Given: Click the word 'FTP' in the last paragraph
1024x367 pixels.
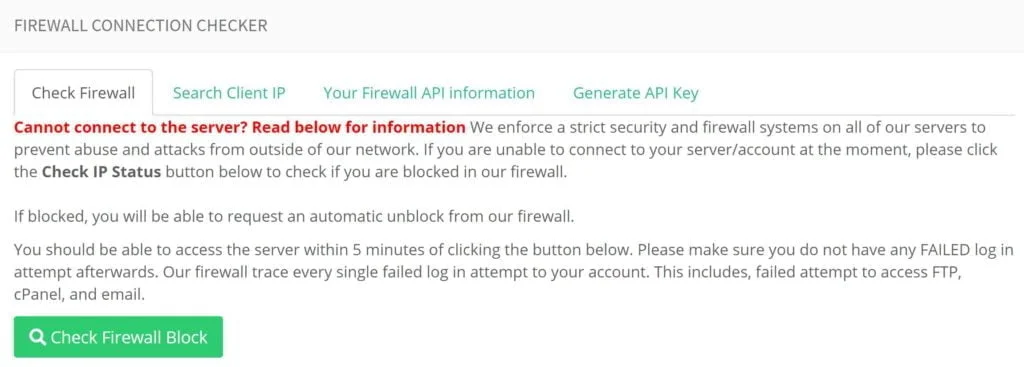Looking at the screenshot, I should [x=949, y=272].
